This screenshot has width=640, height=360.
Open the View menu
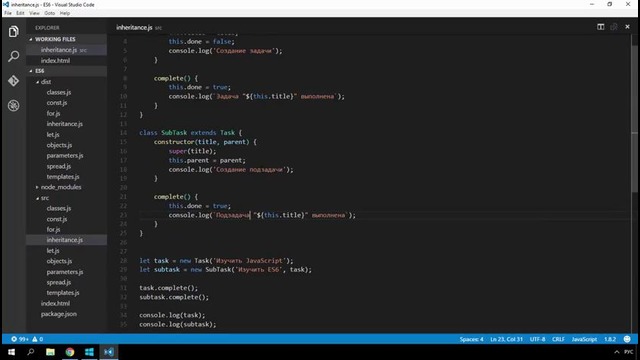[34, 13]
